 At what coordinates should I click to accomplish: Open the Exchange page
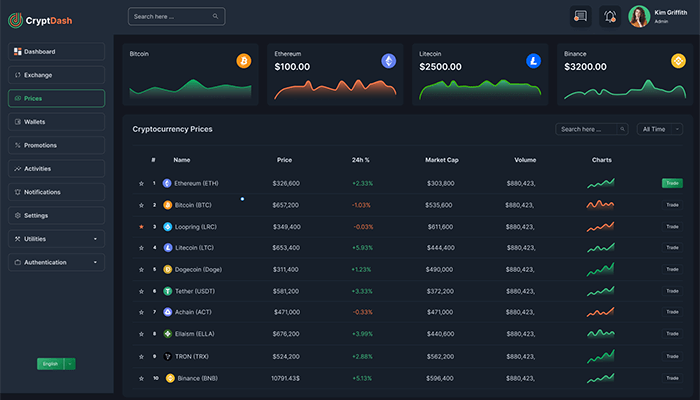point(56,75)
